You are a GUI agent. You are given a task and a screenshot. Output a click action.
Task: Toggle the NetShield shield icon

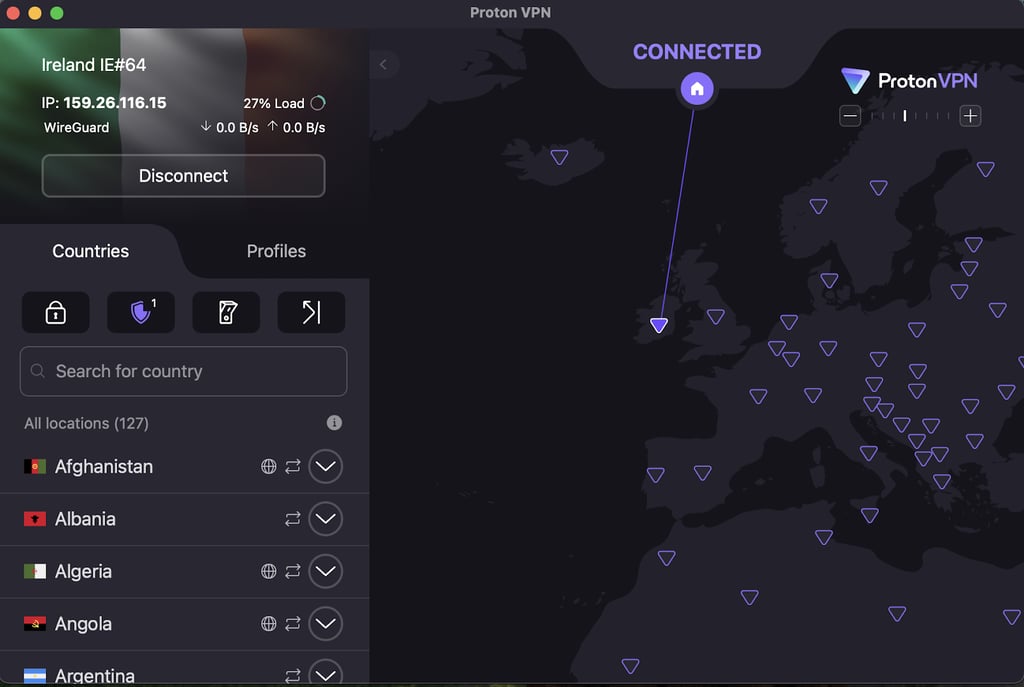pyautogui.click(x=140, y=312)
